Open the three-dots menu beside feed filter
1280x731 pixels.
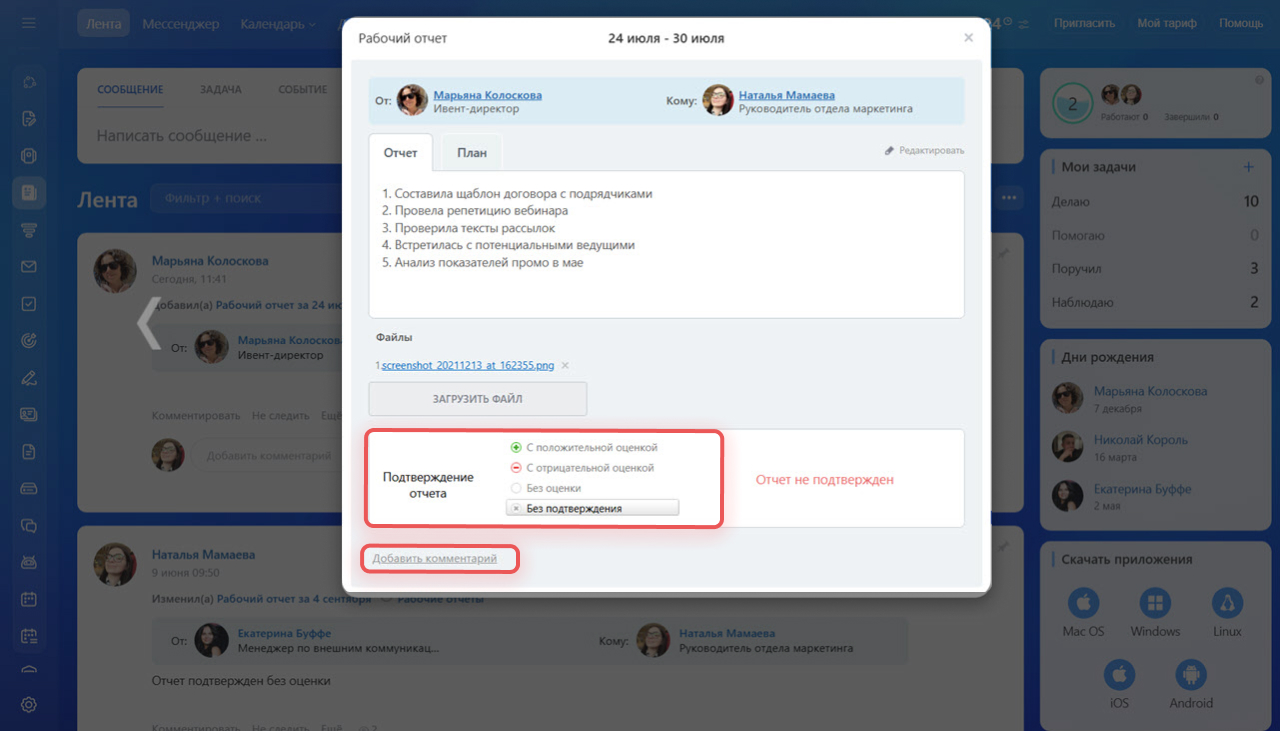[1009, 198]
